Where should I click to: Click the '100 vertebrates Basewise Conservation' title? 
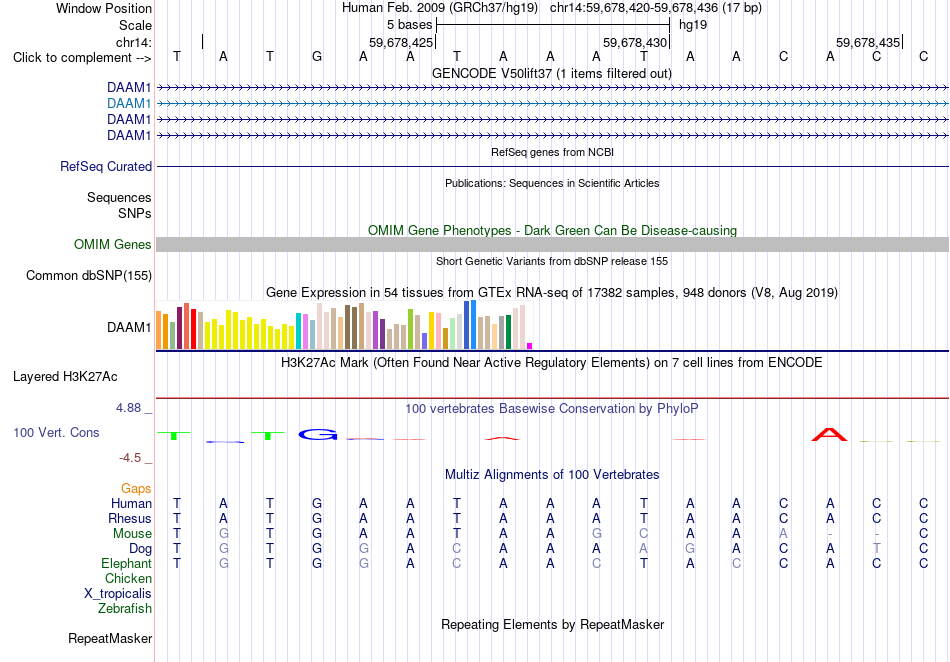click(x=551, y=409)
